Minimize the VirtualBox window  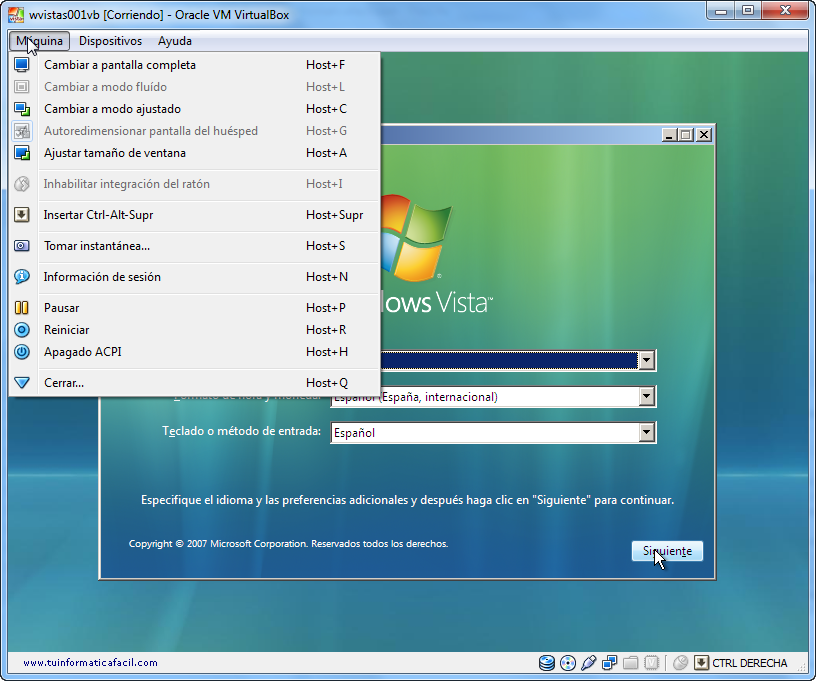(x=721, y=11)
